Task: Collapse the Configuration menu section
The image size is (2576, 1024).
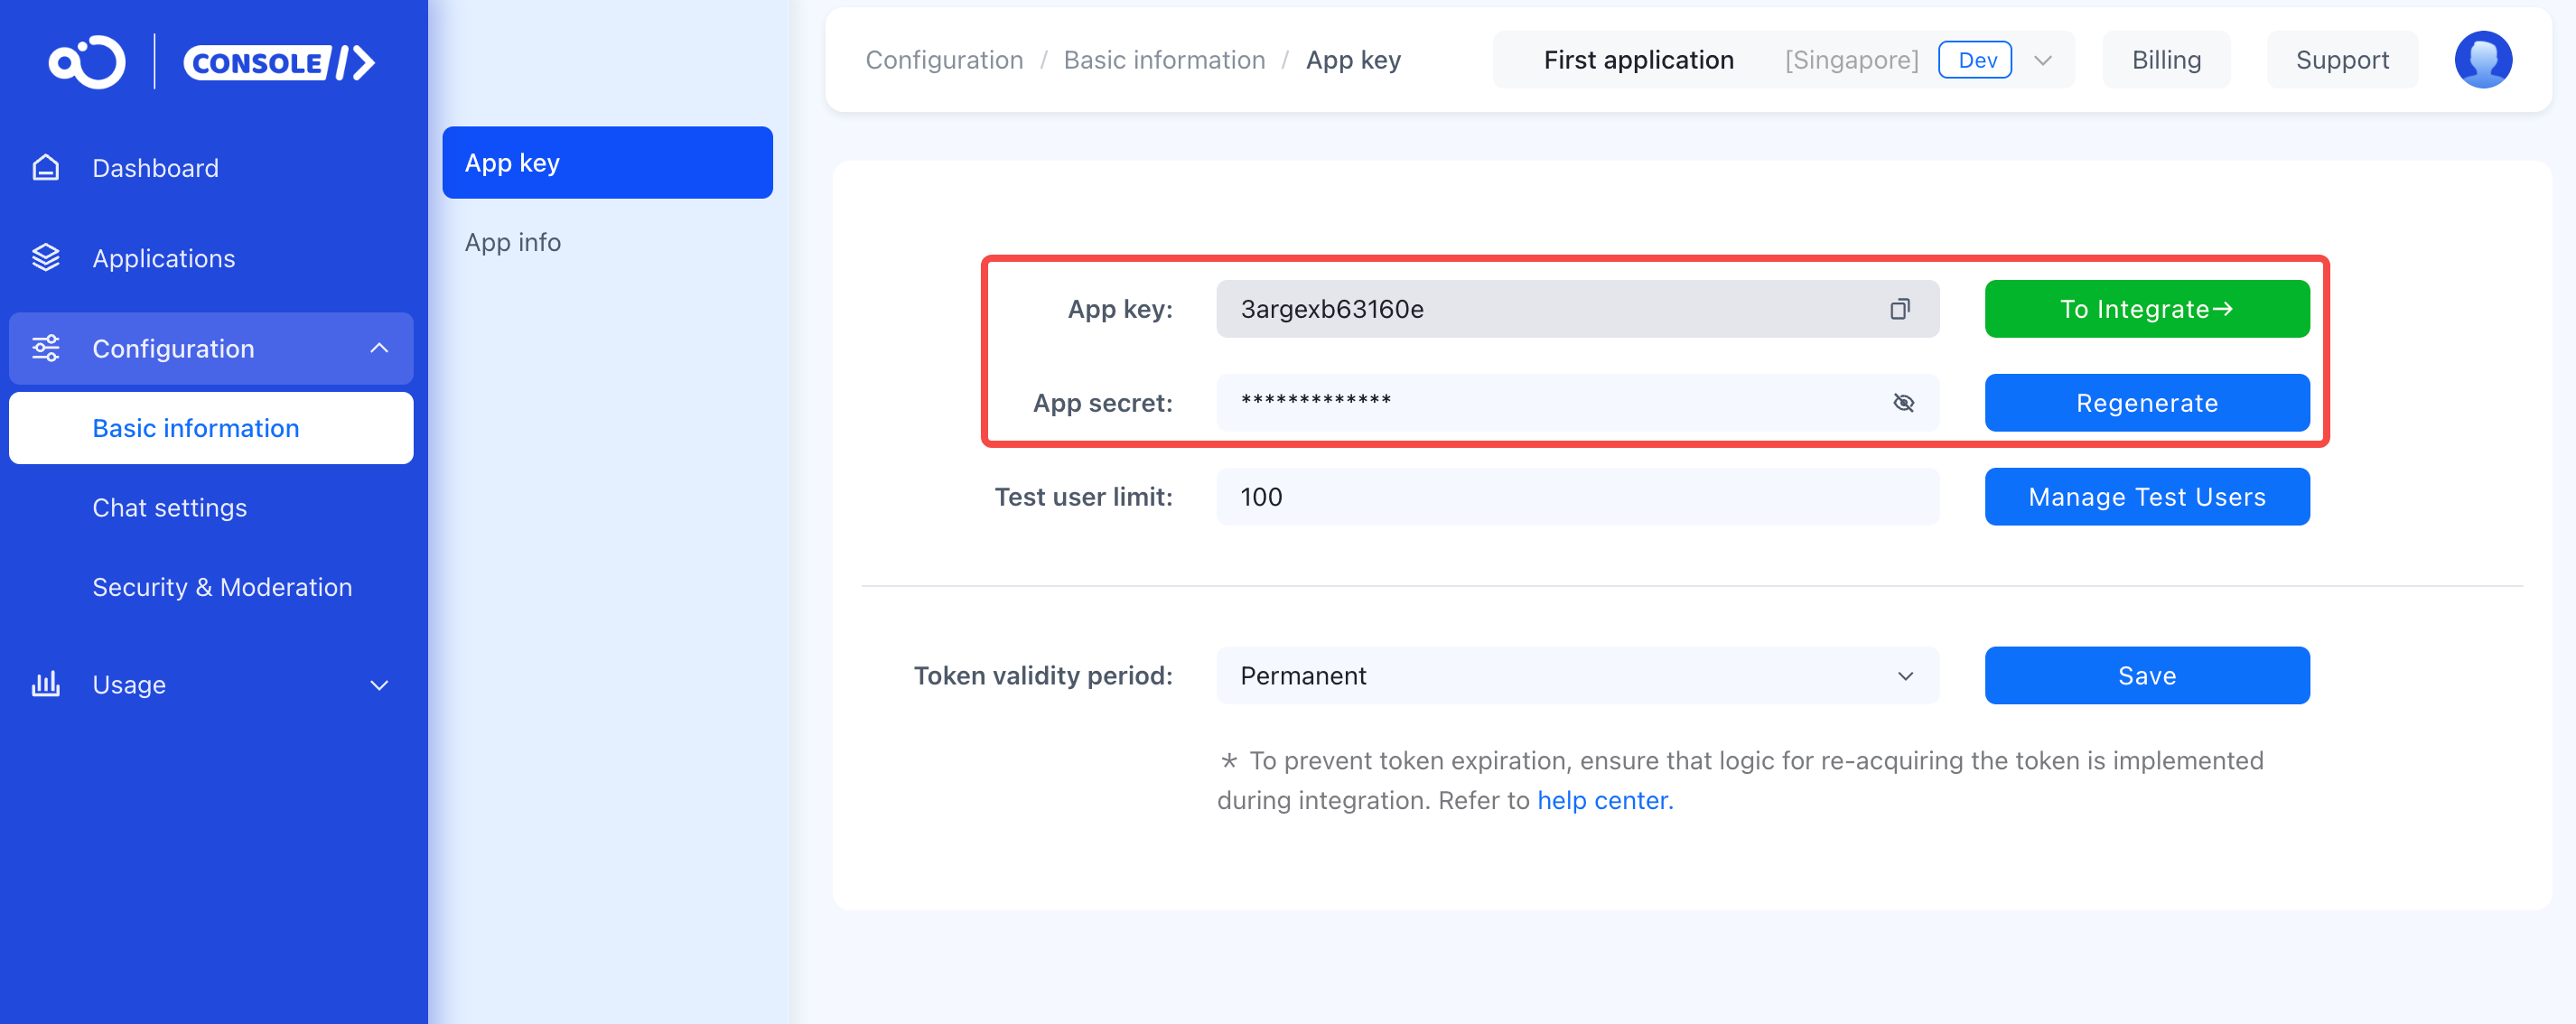Action: pos(379,348)
